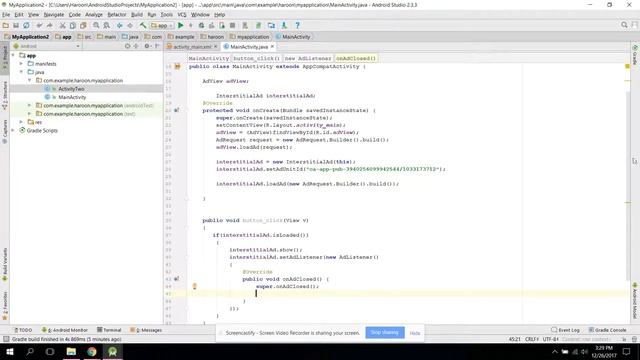Click the Copy toolbar icon

pyautogui.click(x=73, y=25)
